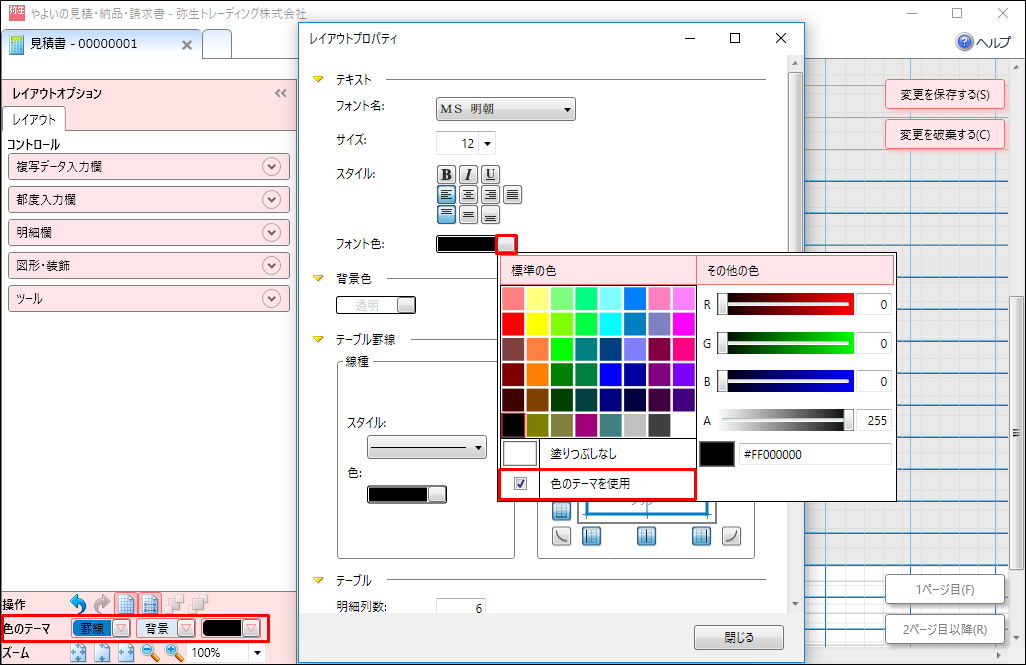Screen dimensions: 1026x665
Task: Toggle underline text style
Action: (490, 174)
